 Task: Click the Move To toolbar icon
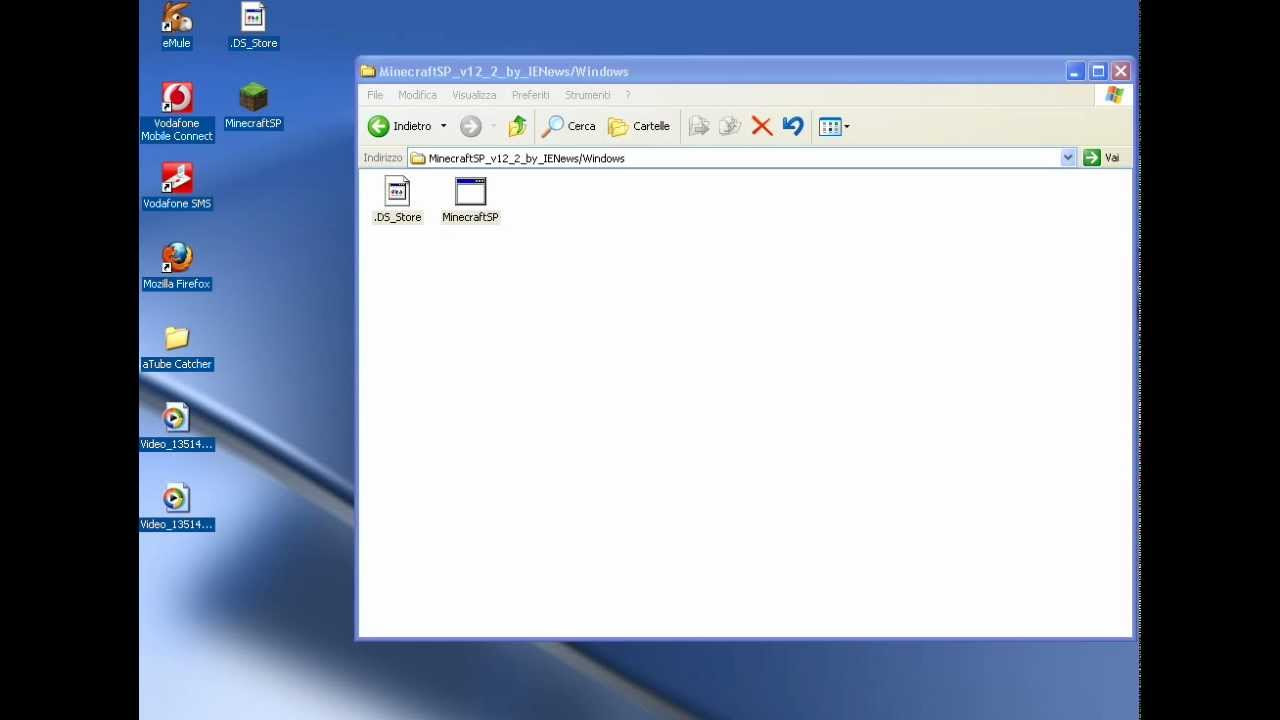pyautogui.click(x=699, y=126)
